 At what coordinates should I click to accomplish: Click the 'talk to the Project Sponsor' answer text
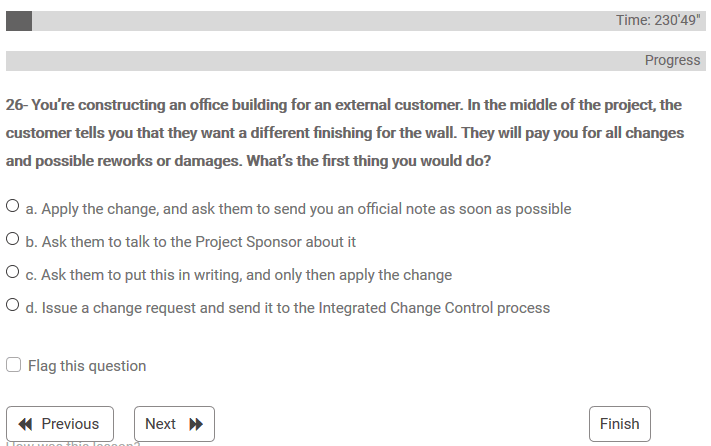point(190,242)
